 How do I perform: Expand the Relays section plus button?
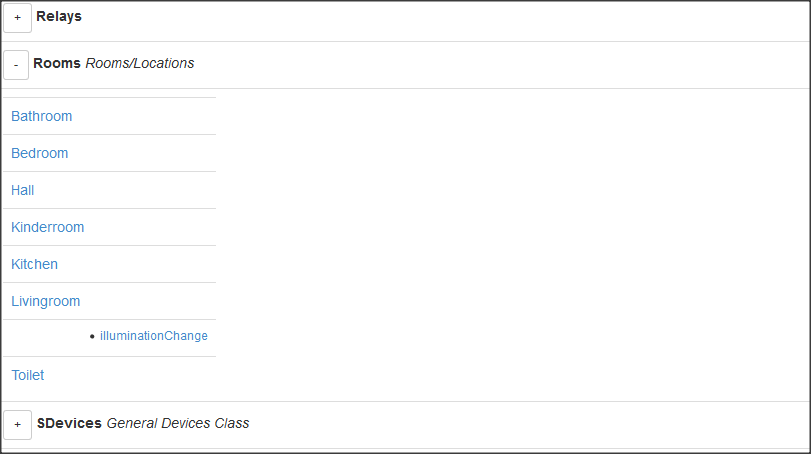click(x=17, y=18)
